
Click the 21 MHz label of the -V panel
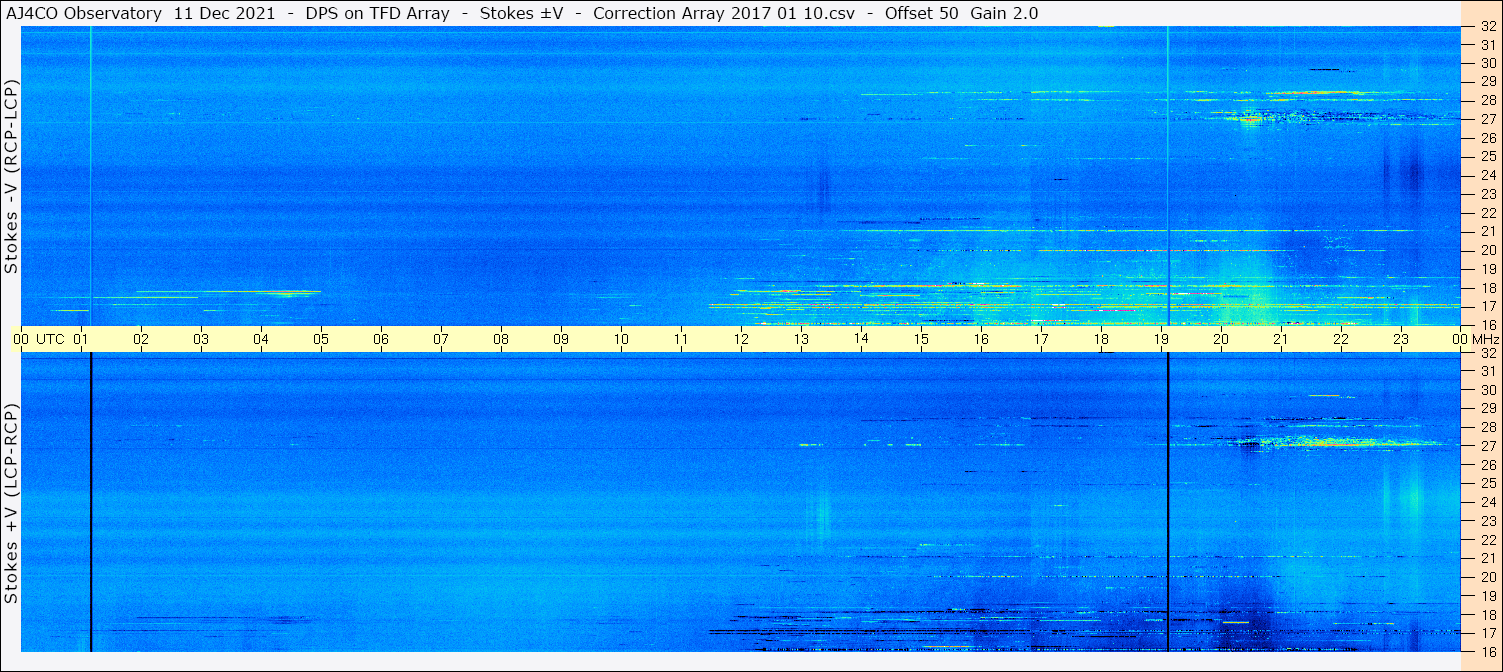[1488, 232]
